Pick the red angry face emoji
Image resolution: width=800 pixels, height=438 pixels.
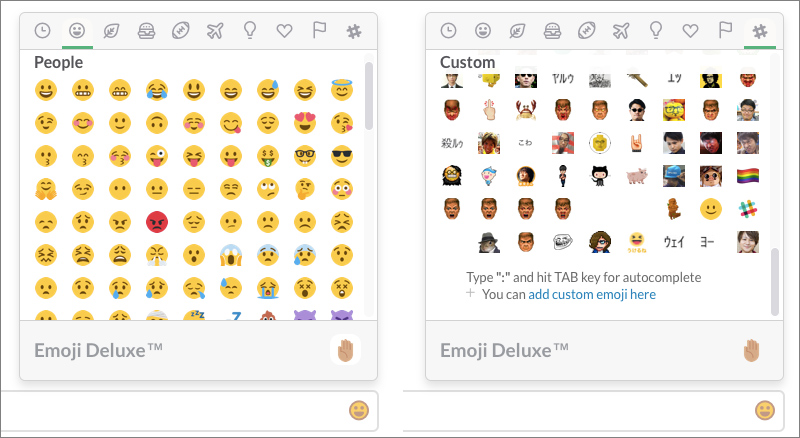pos(157,222)
